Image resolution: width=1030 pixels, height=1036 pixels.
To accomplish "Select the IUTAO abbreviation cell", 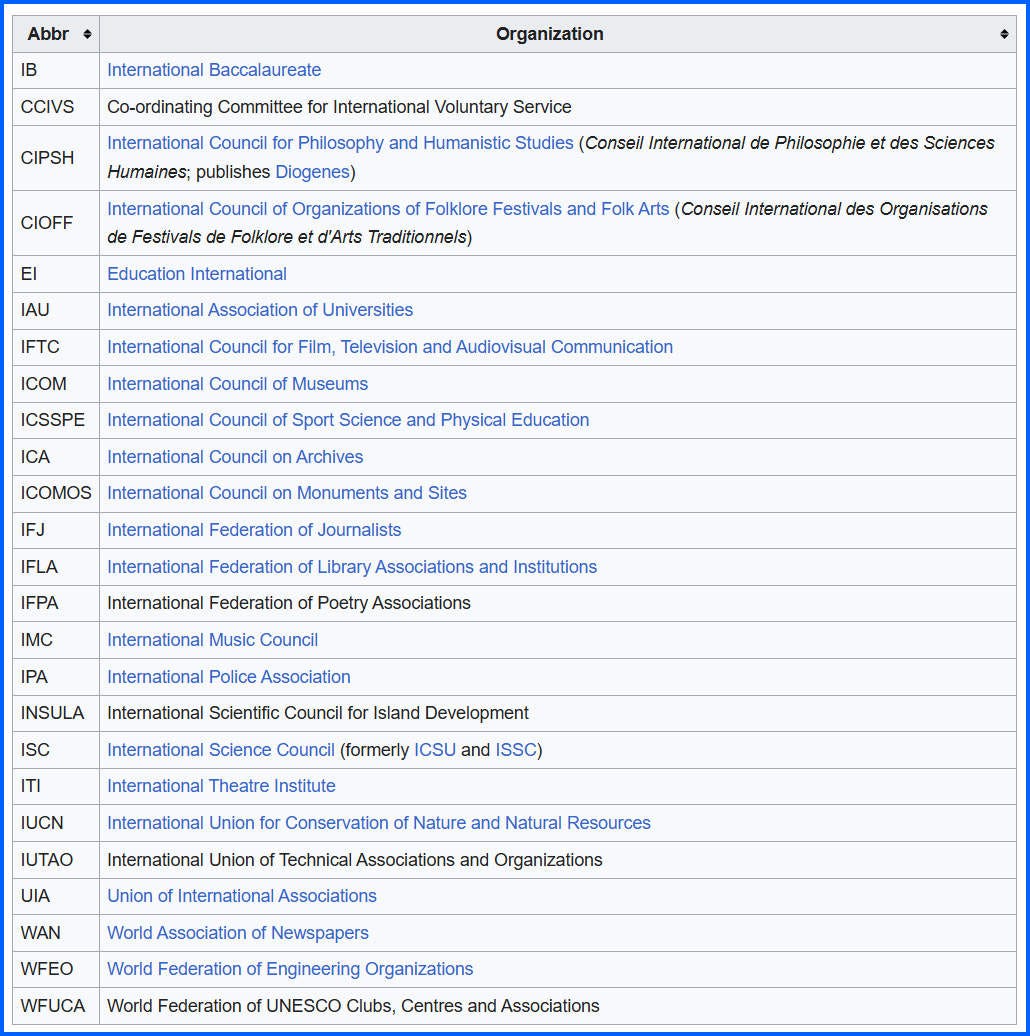I will [55, 860].
